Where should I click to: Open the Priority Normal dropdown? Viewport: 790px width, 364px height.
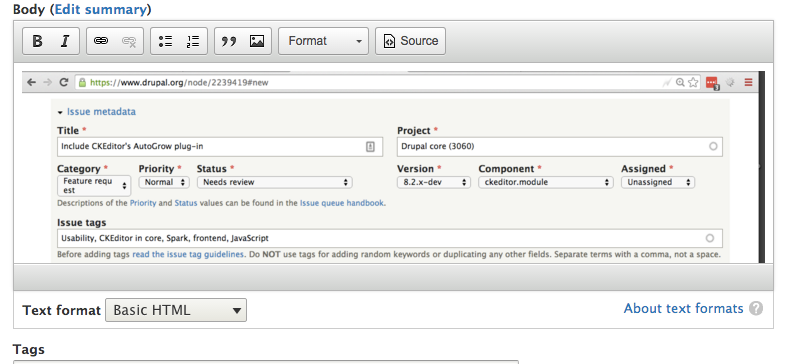164,182
